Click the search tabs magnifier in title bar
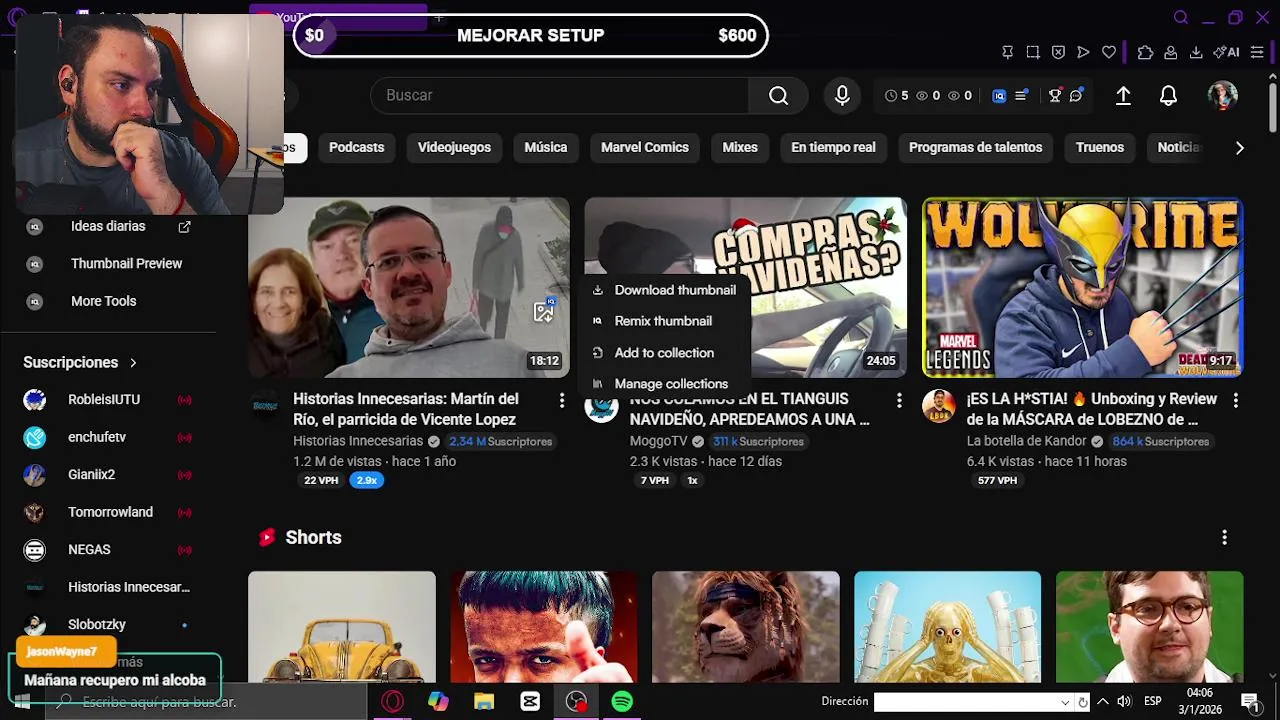Screen dimensions: 1280x720 tap(1181, 17)
